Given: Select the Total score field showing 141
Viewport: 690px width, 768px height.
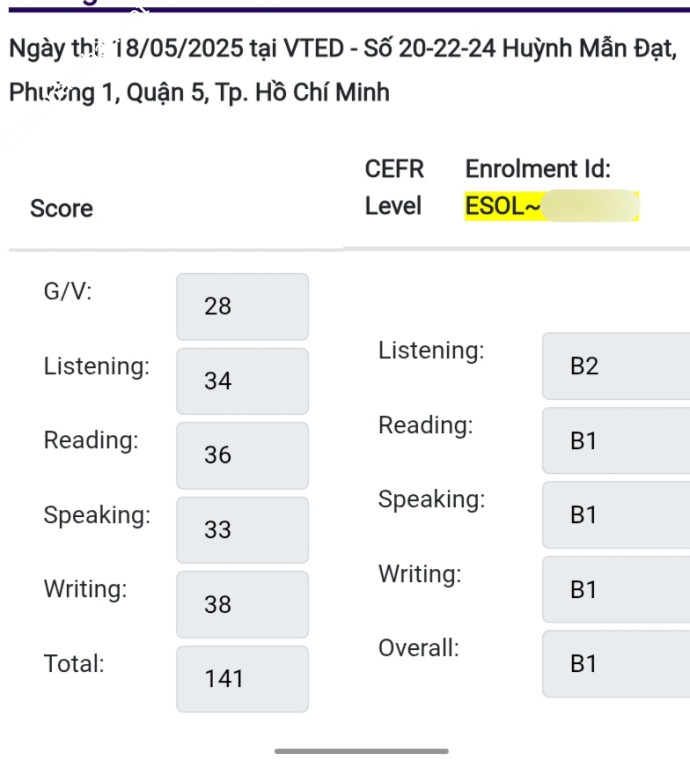Looking at the screenshot, I should [x=242, y=679].
